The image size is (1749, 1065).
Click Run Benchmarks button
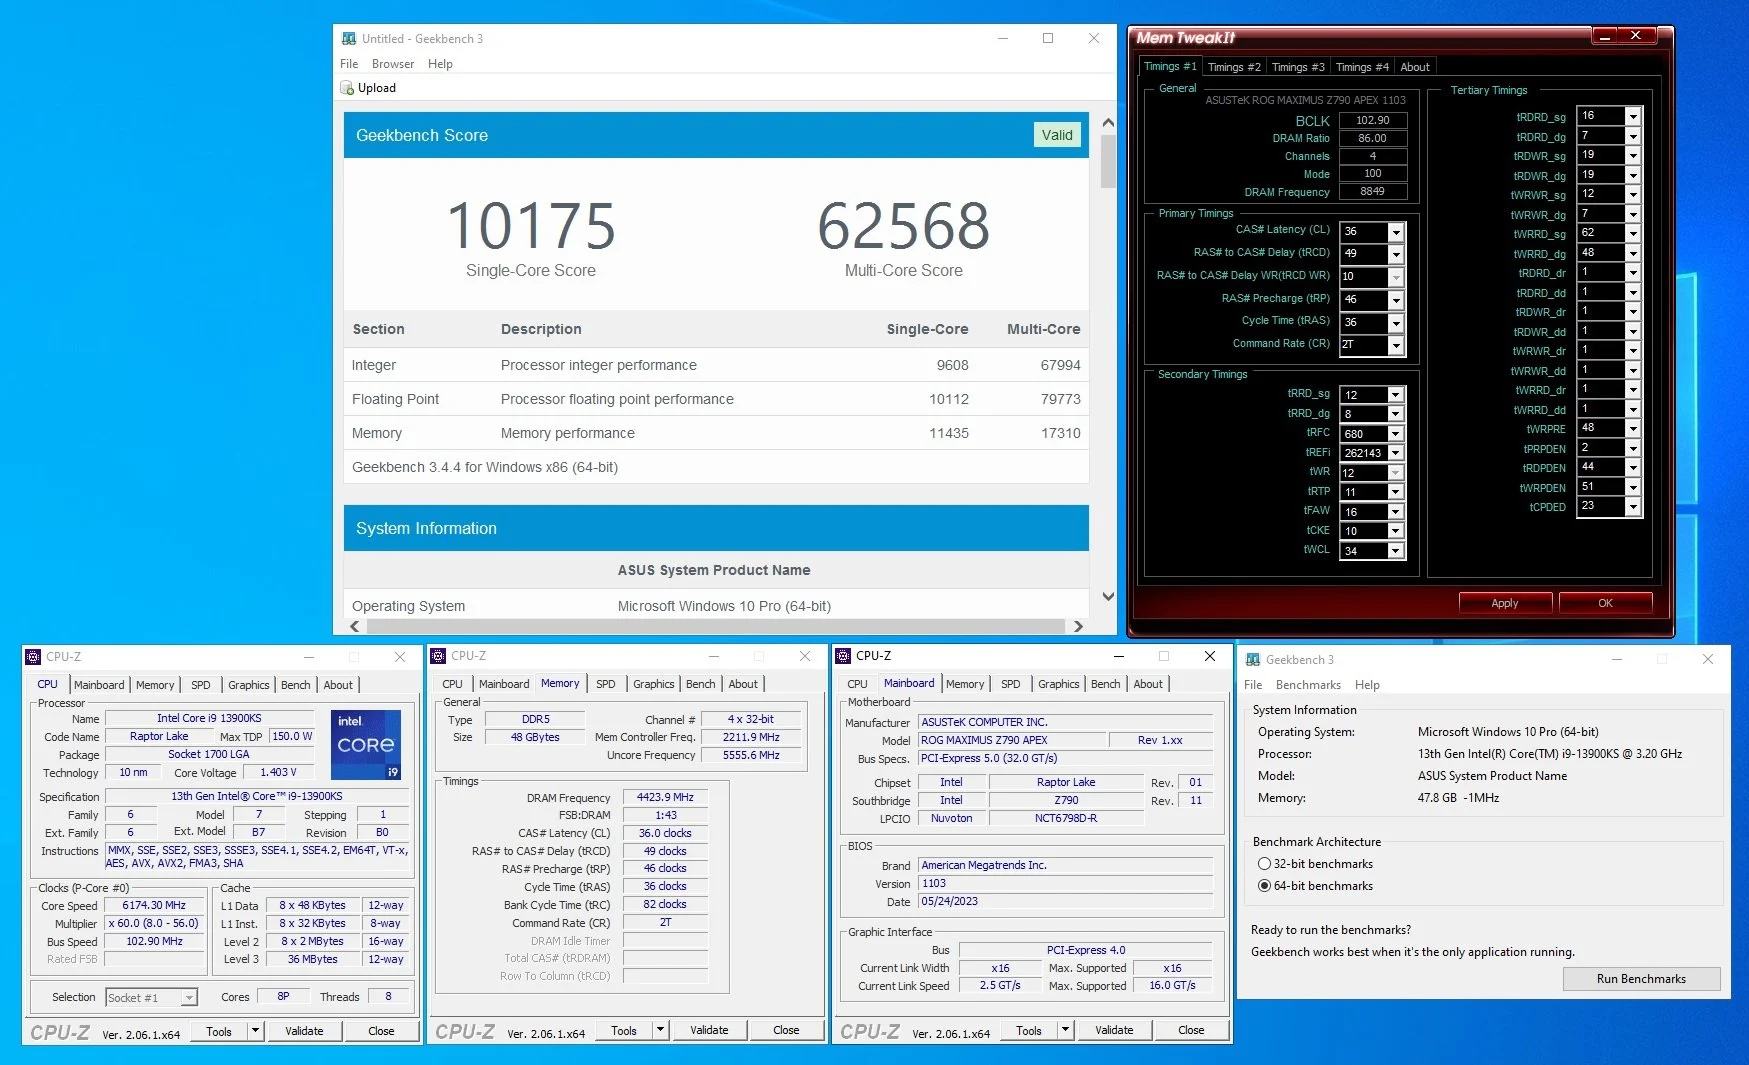click(x=1641, y=979)
